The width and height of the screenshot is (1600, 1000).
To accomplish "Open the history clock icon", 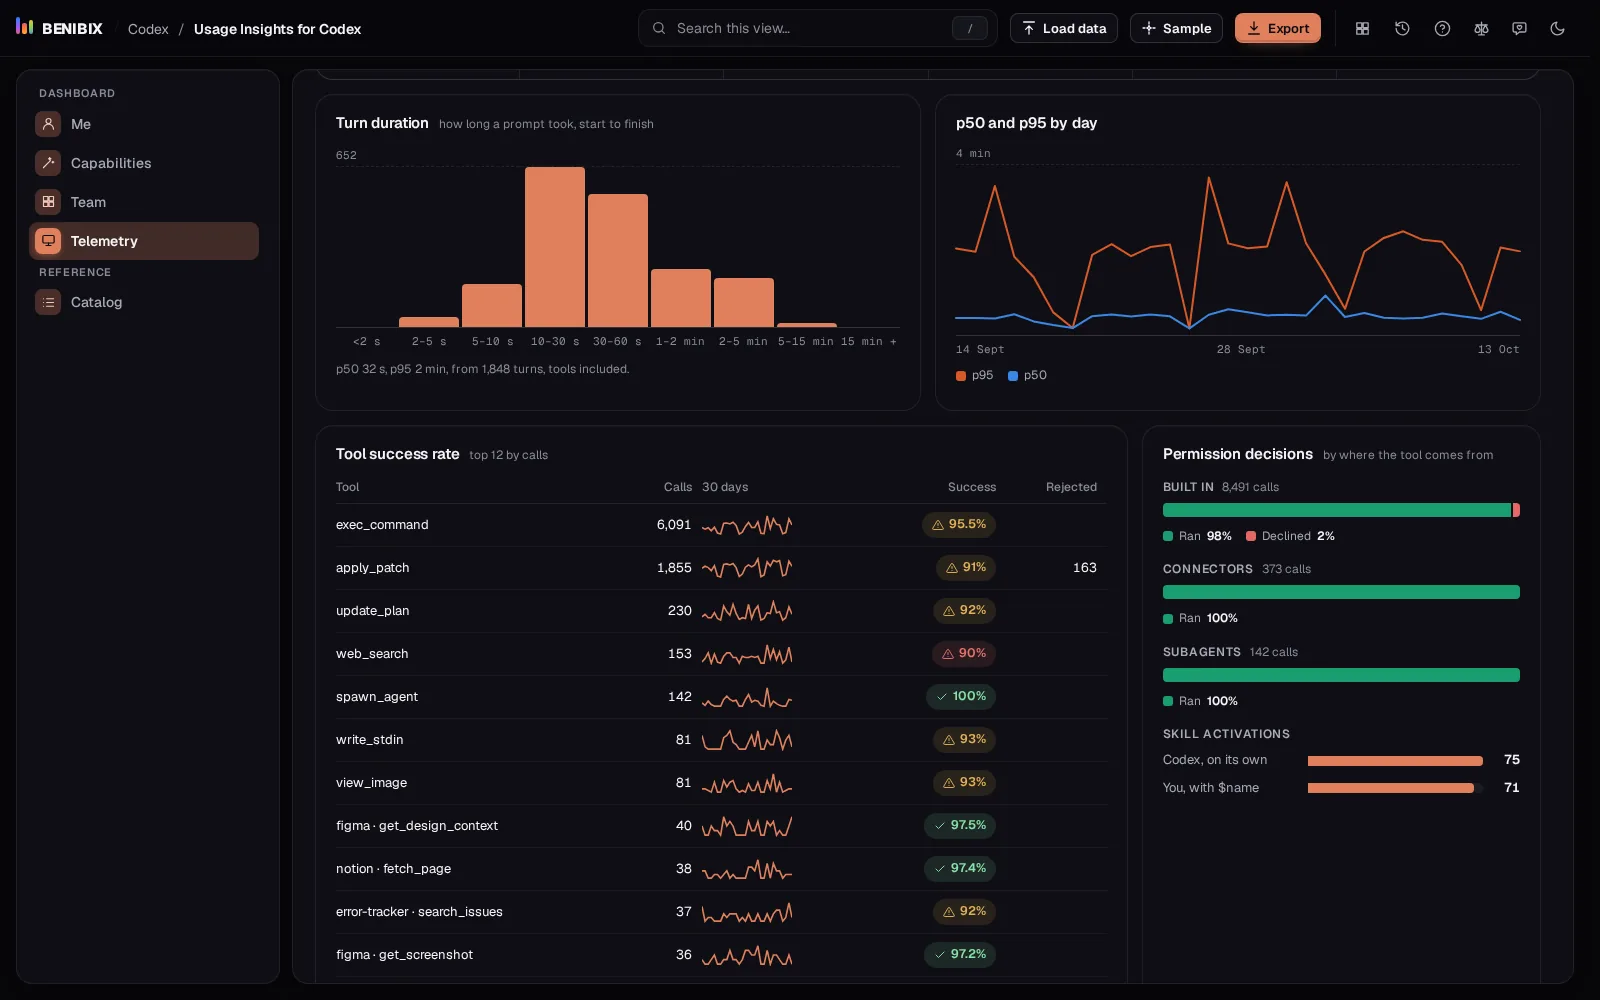I will point(1402,29).
